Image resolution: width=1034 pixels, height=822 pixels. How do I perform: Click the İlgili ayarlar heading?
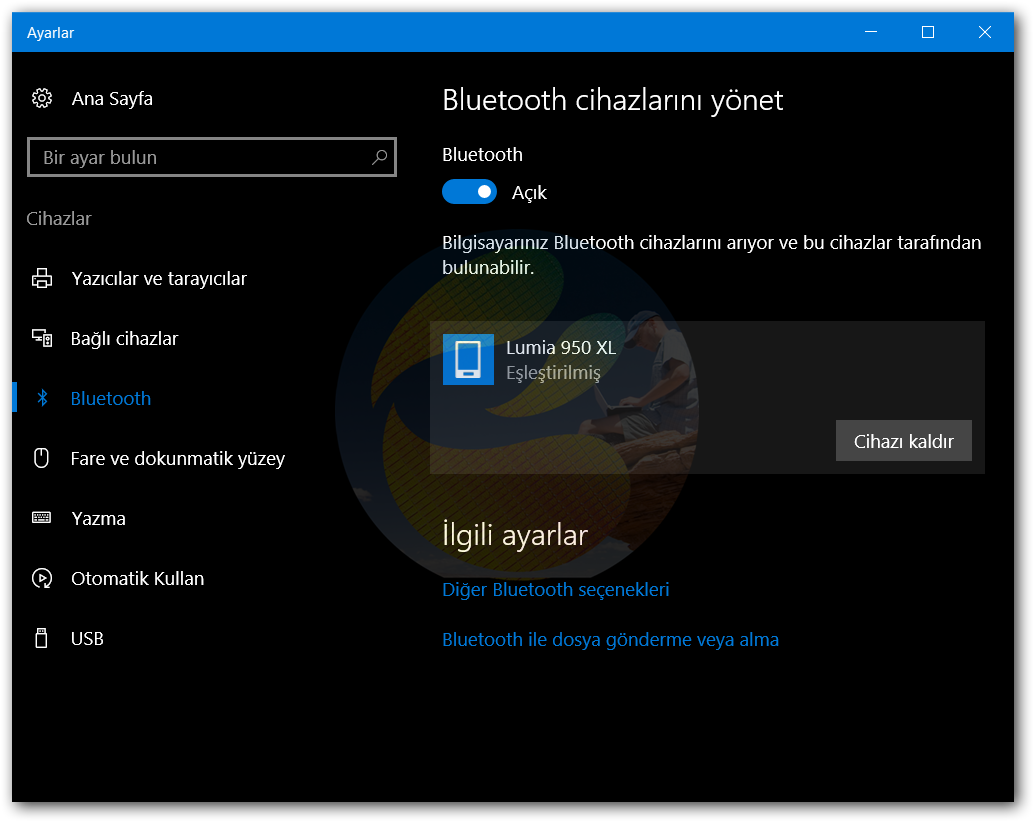(514, 535)
